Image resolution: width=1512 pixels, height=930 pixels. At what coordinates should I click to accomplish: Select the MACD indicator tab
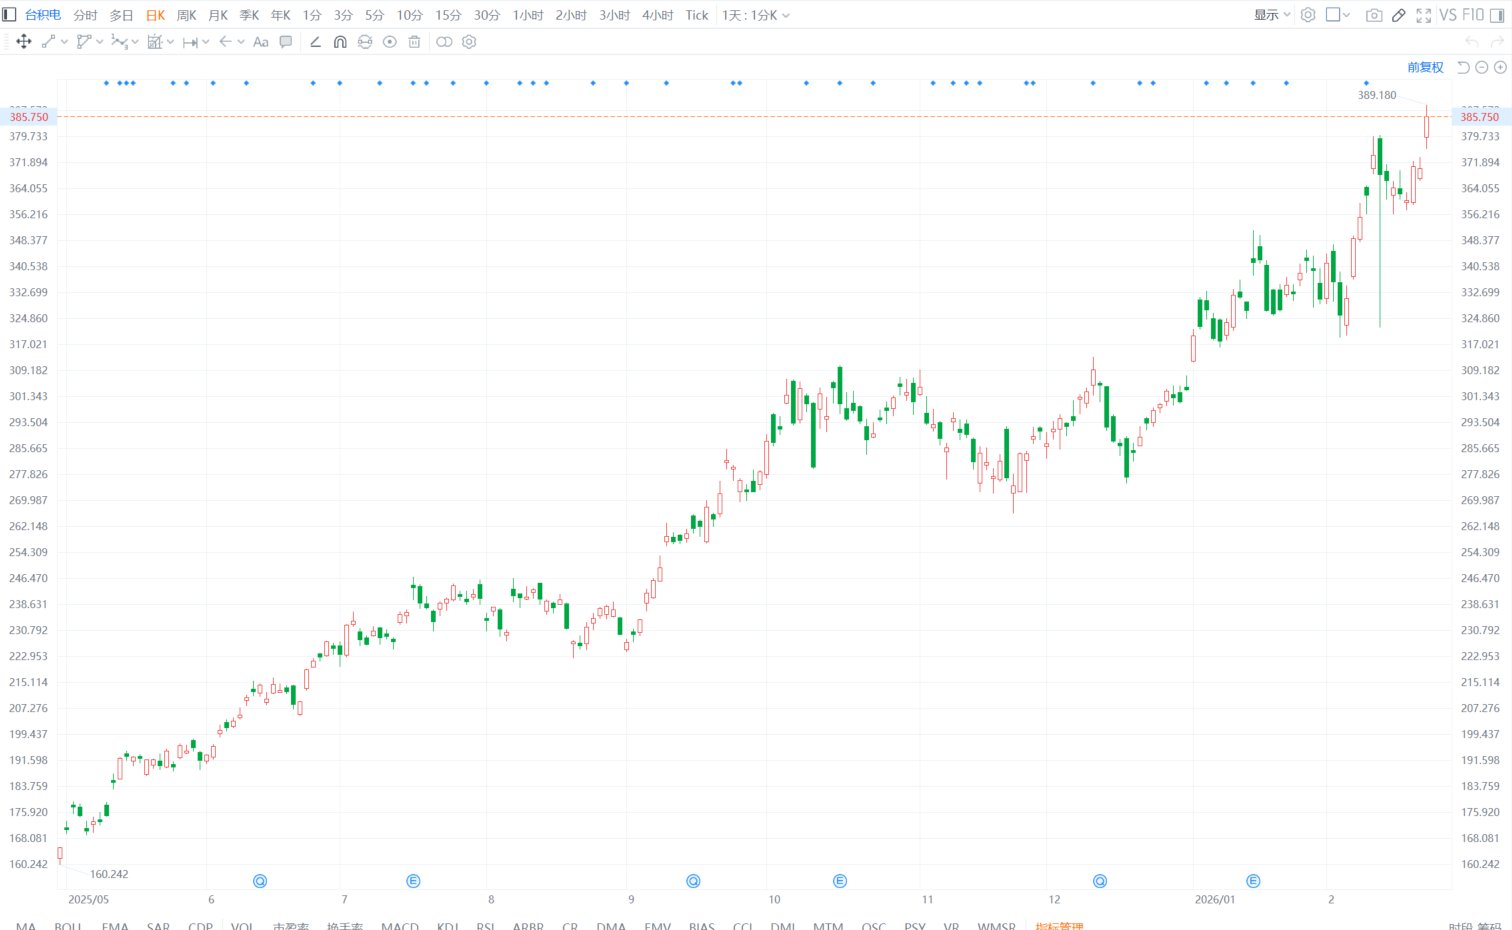(400, 926)
